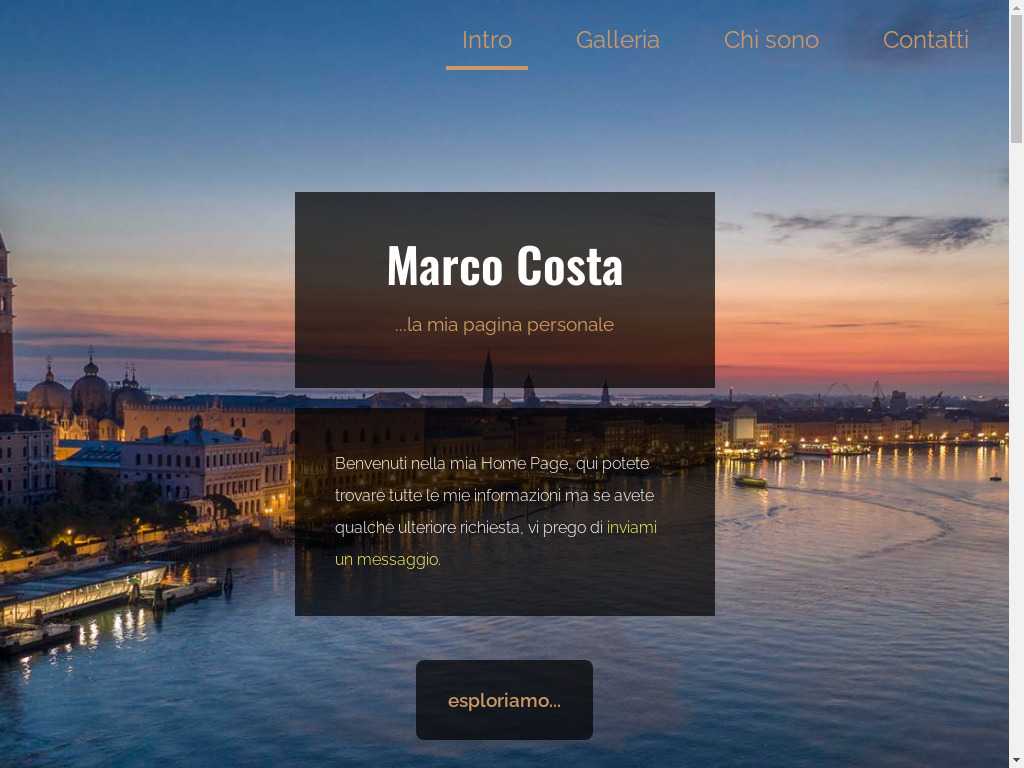Viewport: 1024px width, 768px height.
Task: Click the esploriamo... button
Action: click(504, 700)
